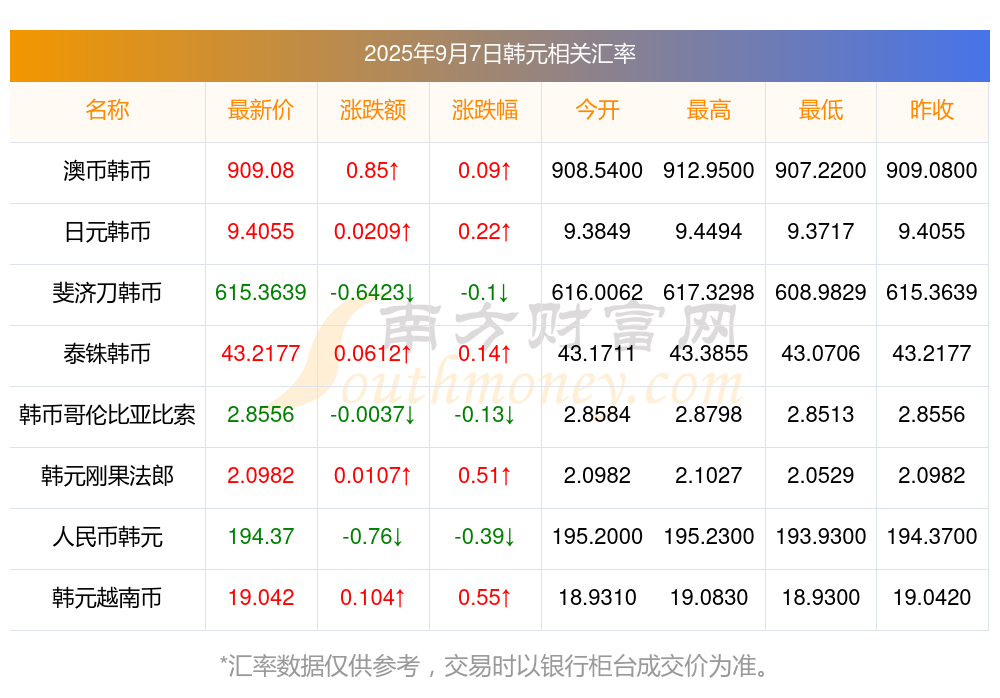
Task: Click the high value "43.3855"
Action: (709, 353)
